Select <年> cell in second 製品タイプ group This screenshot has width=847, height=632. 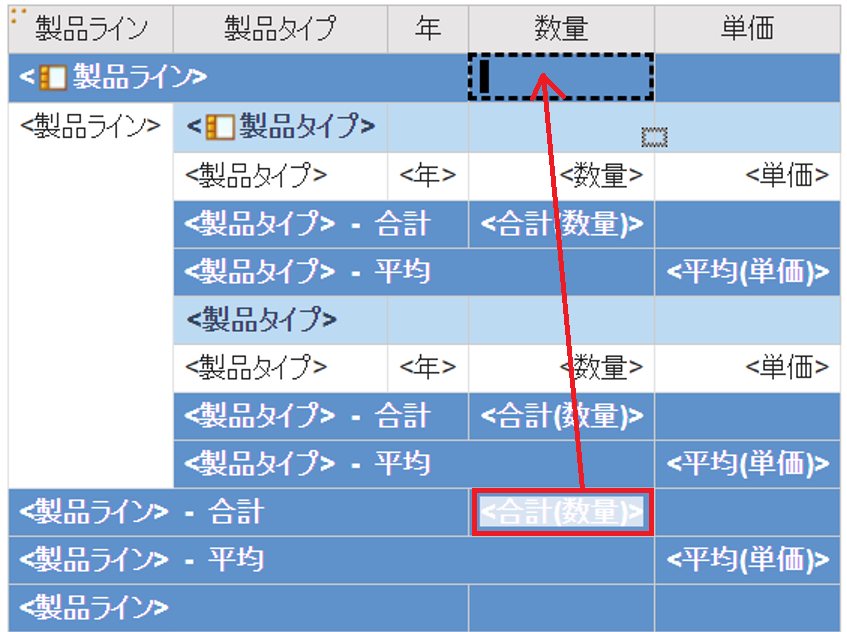click(x=428, y=368)
